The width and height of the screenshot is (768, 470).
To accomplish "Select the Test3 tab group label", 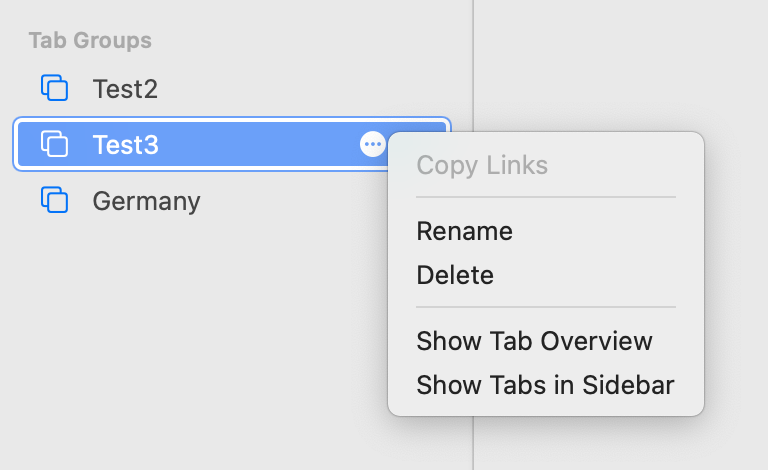I will (125, 145).
